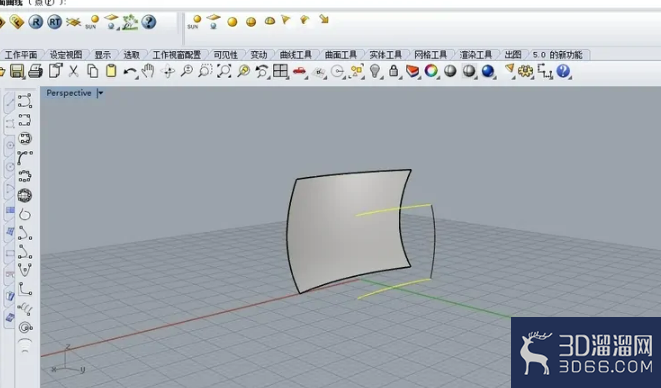The height and width of the screenshot is (388, 661).
Task: Click the Cut scissors icon
Action: click(x=74, y=71)
